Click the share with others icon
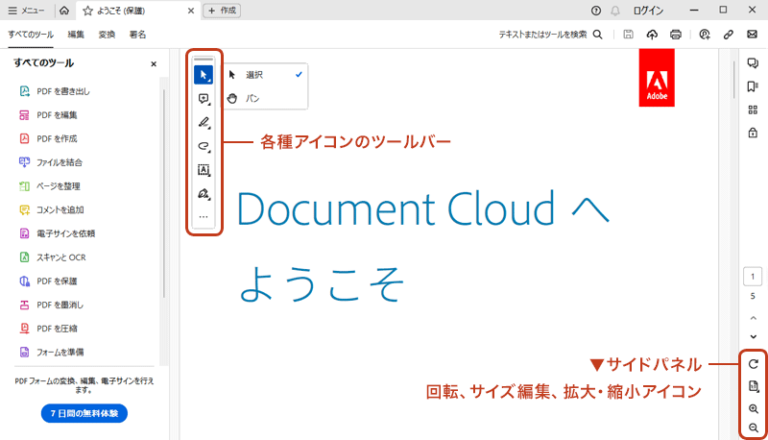768x440 pixels. [x=704, y=34]
